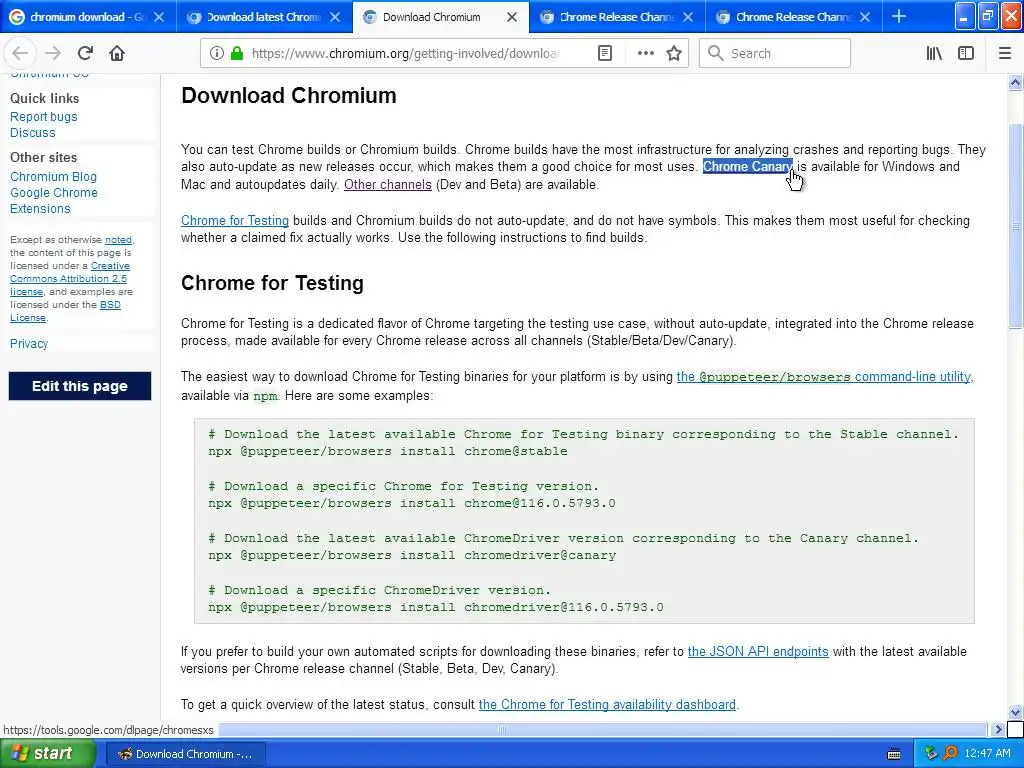Click 'install chromedriver@canary' code line

pos(412,555)
